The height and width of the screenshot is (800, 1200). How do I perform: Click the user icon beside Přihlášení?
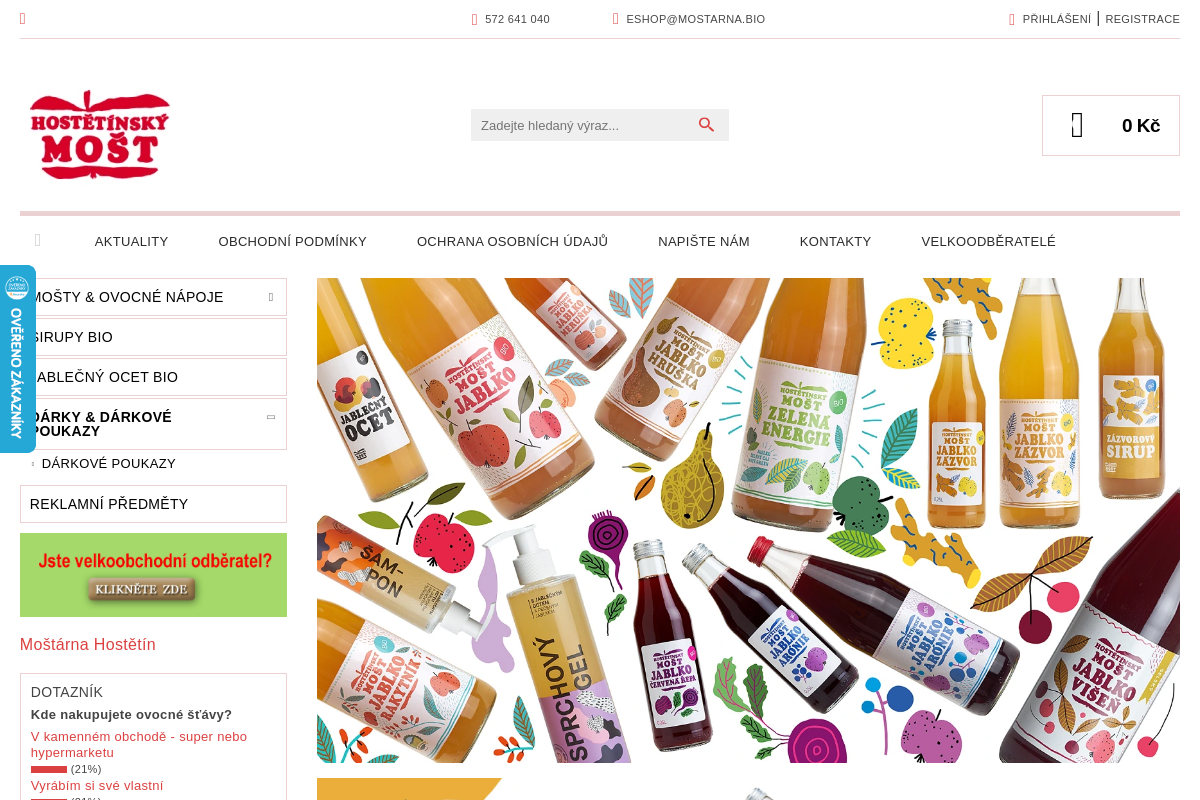pos(1012,19)
